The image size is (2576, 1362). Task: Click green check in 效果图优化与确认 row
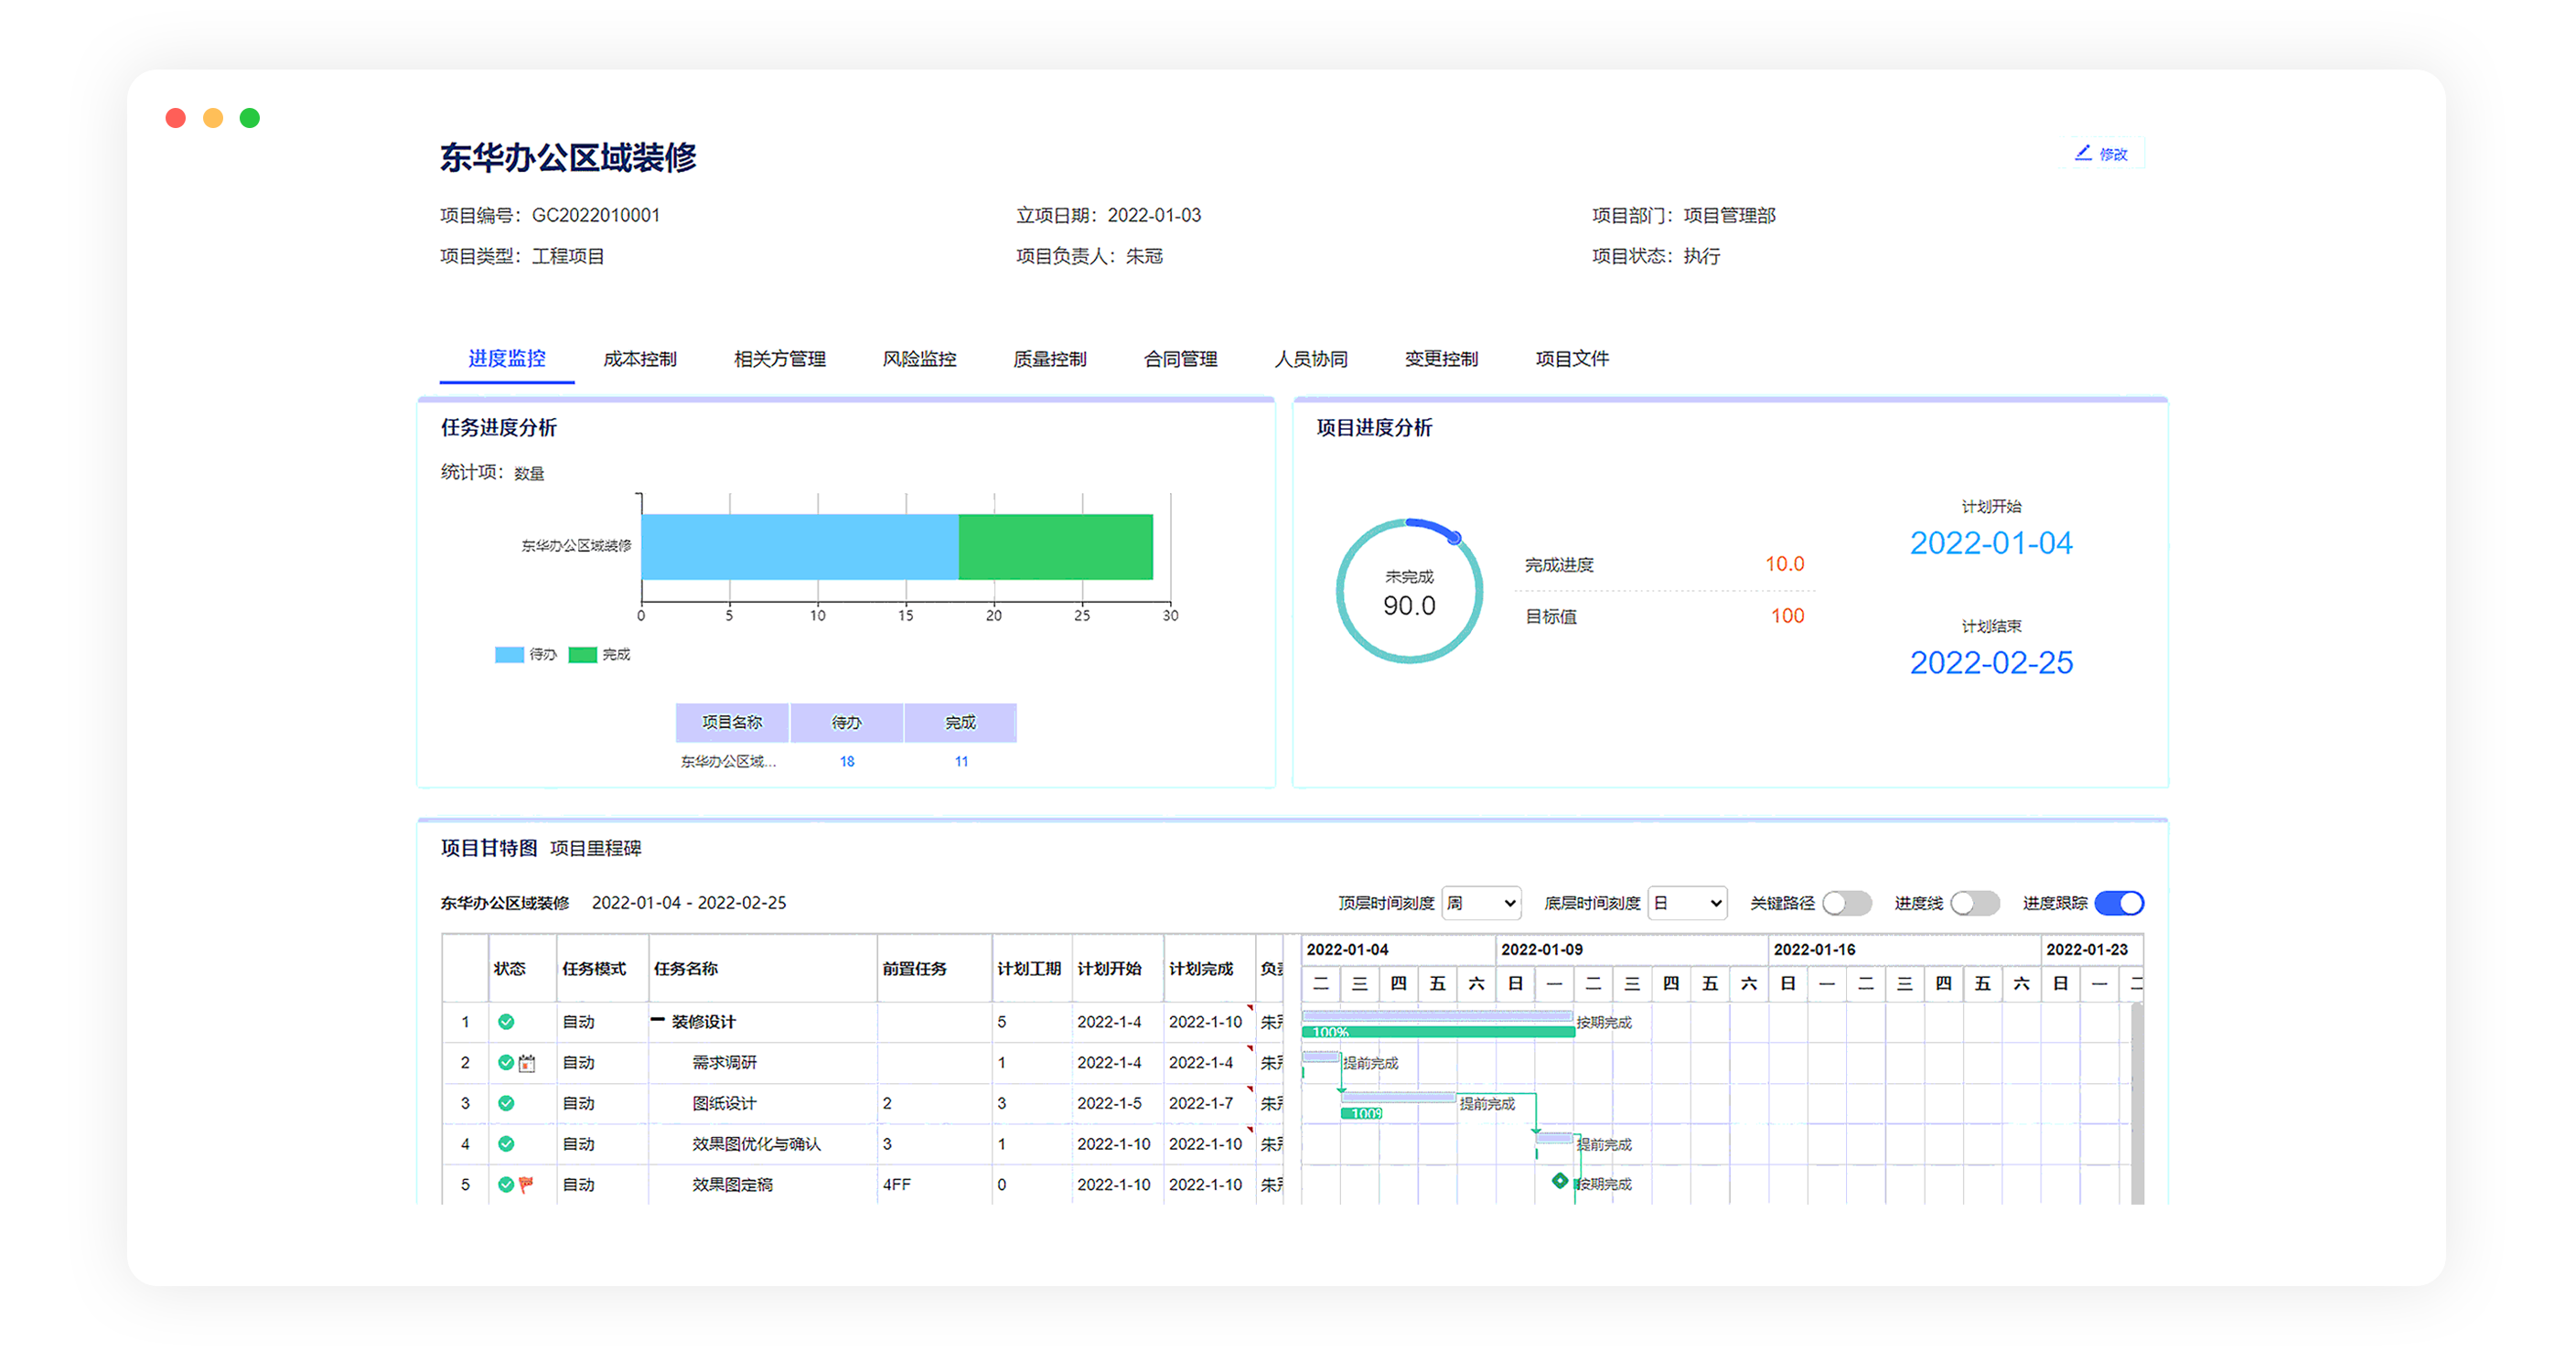point(506,1144)
